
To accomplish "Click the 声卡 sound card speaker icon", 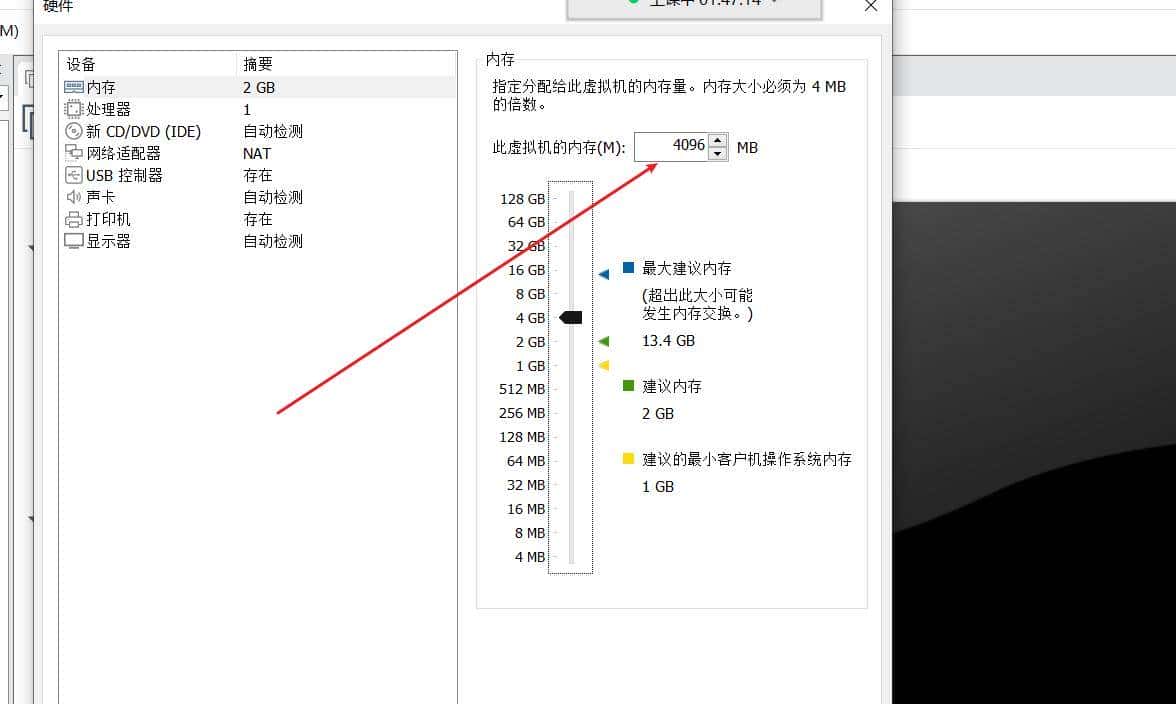I will point(74,197).
